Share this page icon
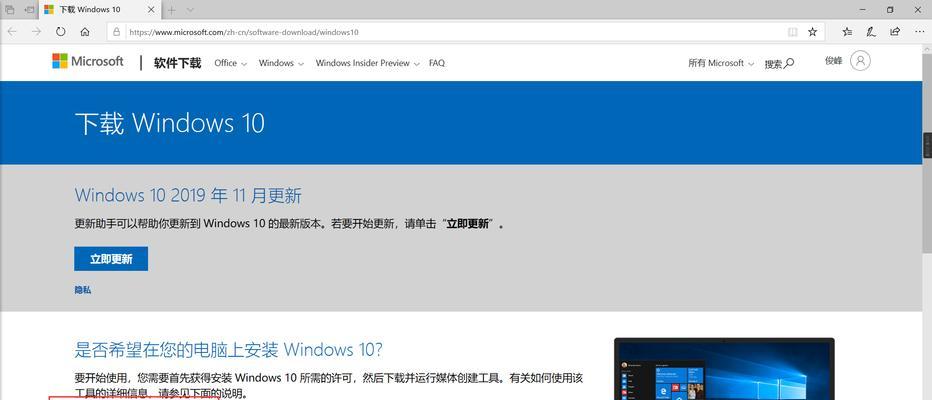Screen dimensions: 932x400 pyautogui.click(x=895, y=32)
